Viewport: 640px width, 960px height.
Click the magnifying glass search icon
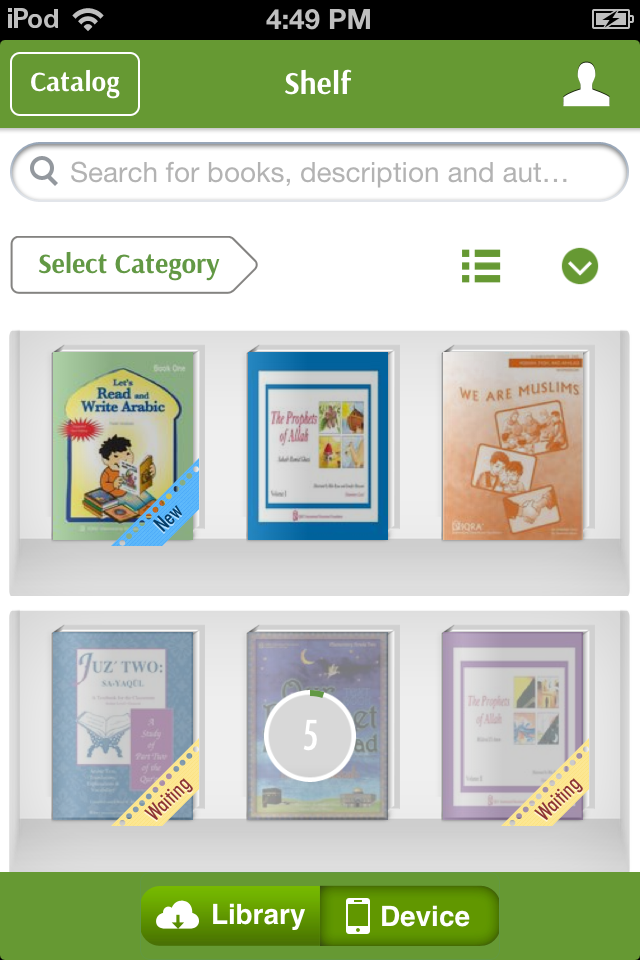[44, 171]
